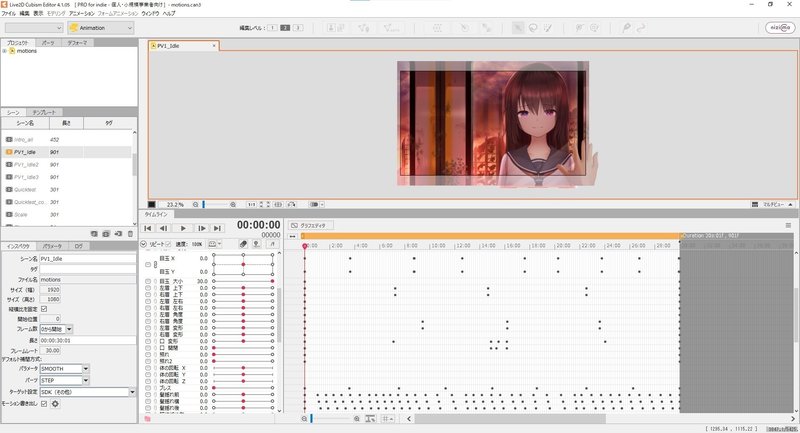Click the import scene arrow icon

(x=118, y=234)
